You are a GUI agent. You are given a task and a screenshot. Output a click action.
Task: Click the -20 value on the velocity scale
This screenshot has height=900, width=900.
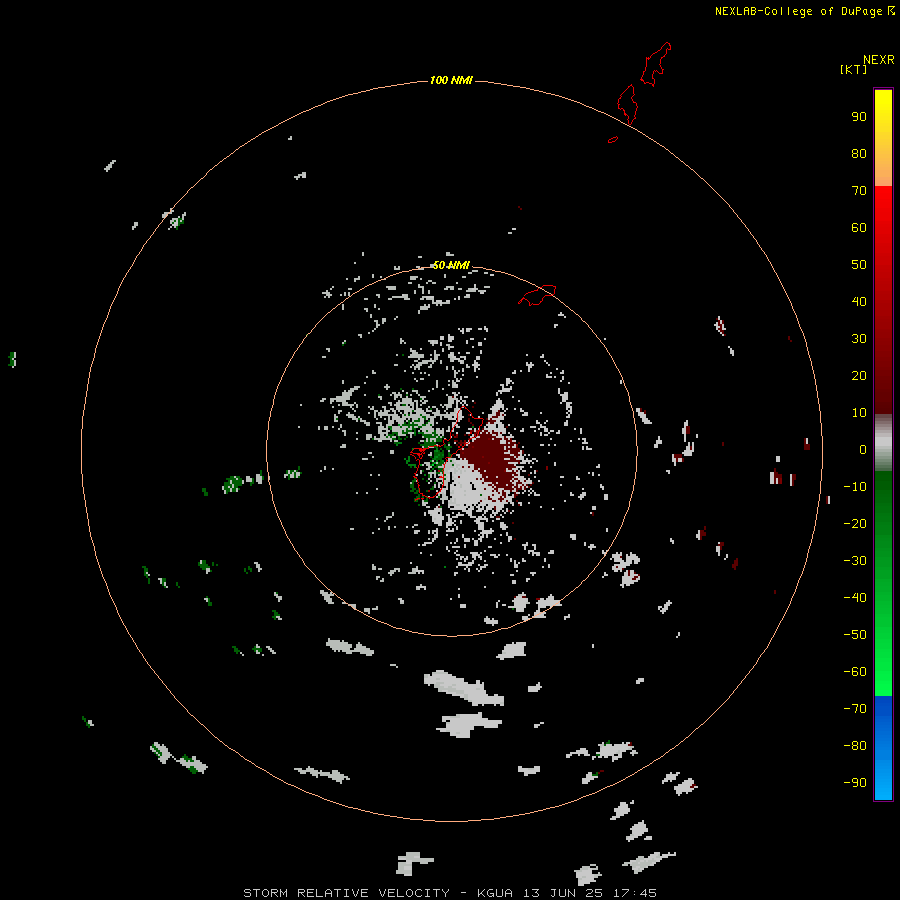click(855, 523)
